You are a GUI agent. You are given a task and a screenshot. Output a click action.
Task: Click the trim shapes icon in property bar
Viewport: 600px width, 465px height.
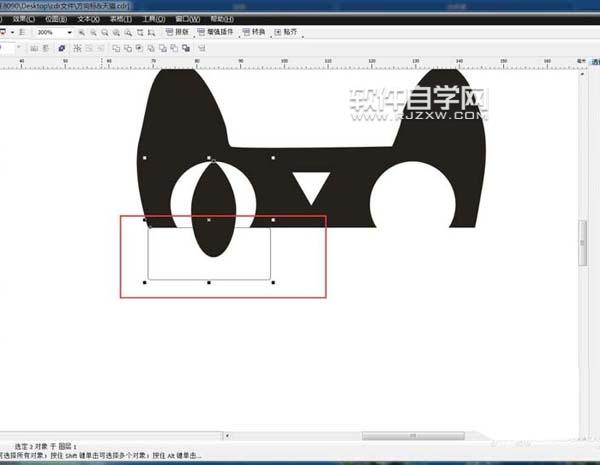click(127, 47)
